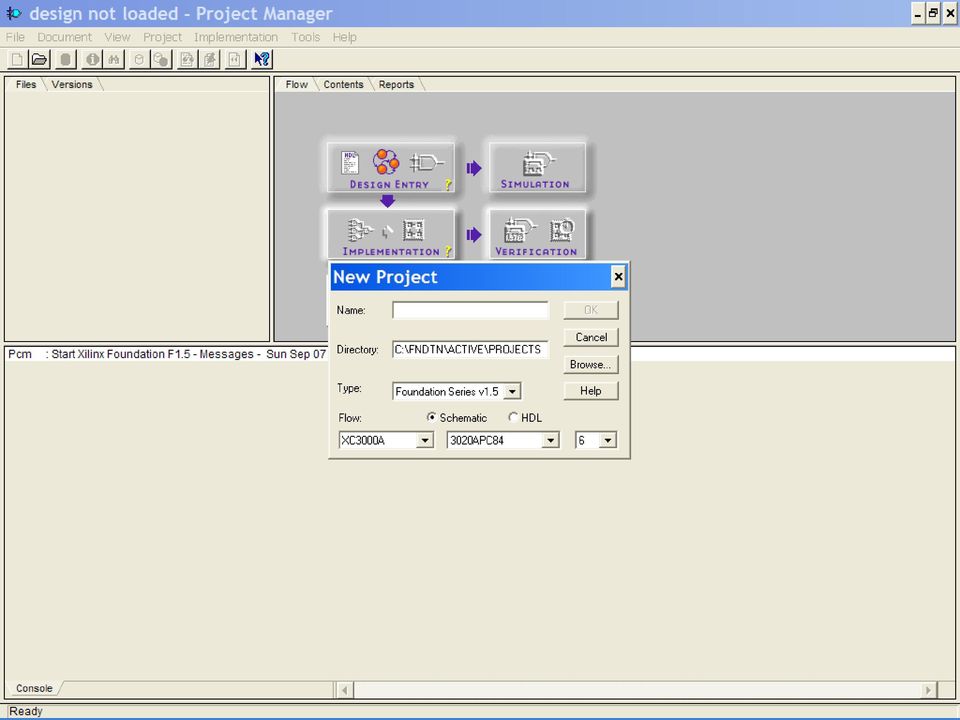
Task: Click the Implementation logic-tree icon
Action: (360, 230)
